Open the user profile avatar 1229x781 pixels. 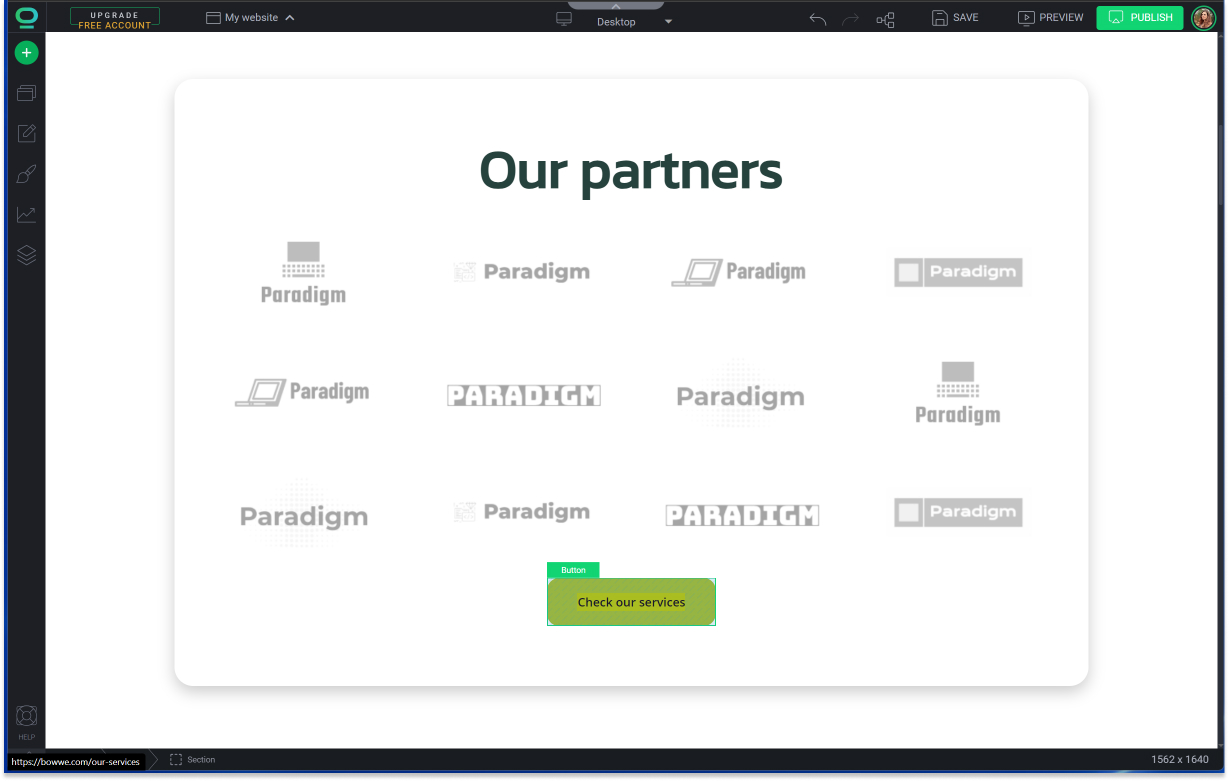tap(1203, 18)
